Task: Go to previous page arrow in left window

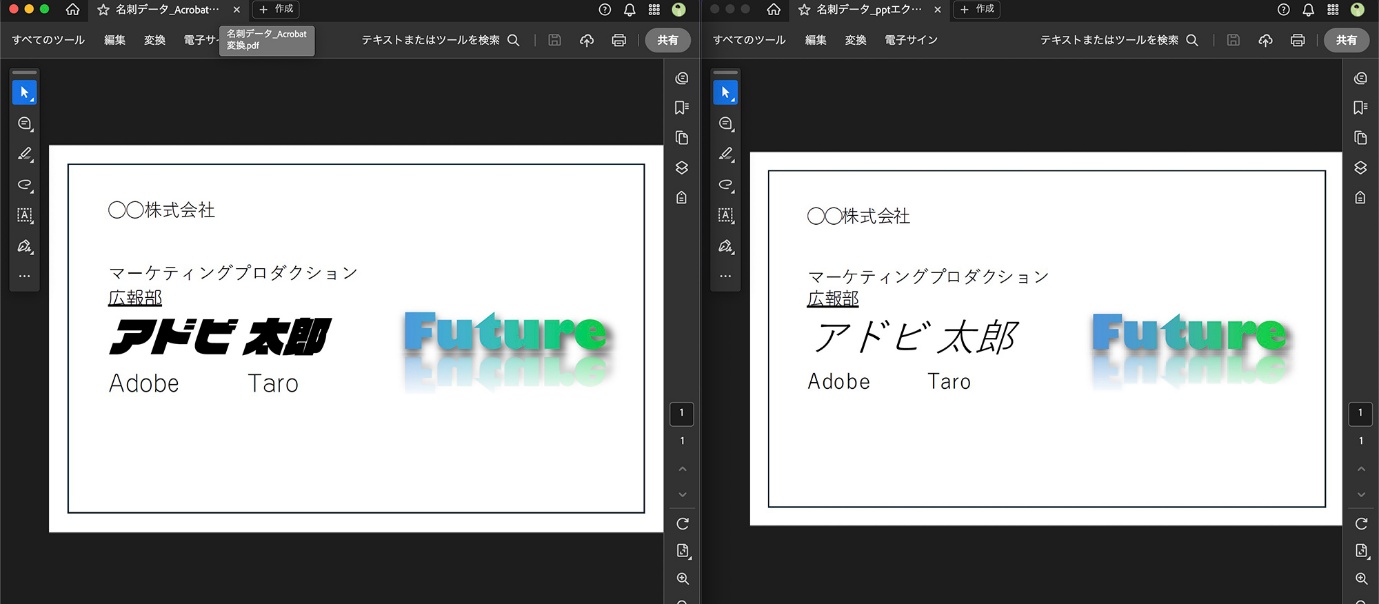Action: [x=682, y=468]
